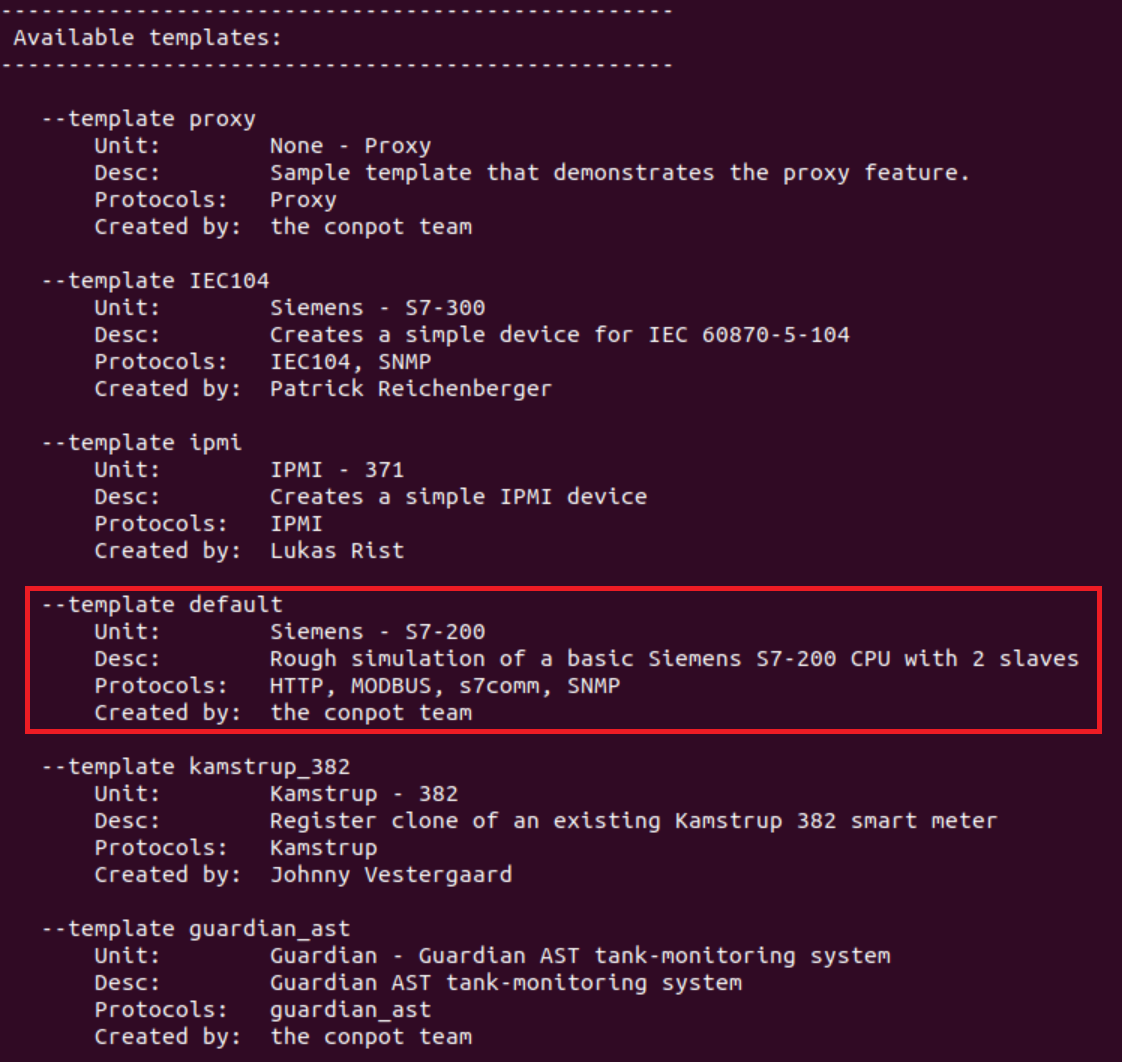Click "None - Proxy" unit value
Screen dimensions: 1122x1062
coord(350,146)
